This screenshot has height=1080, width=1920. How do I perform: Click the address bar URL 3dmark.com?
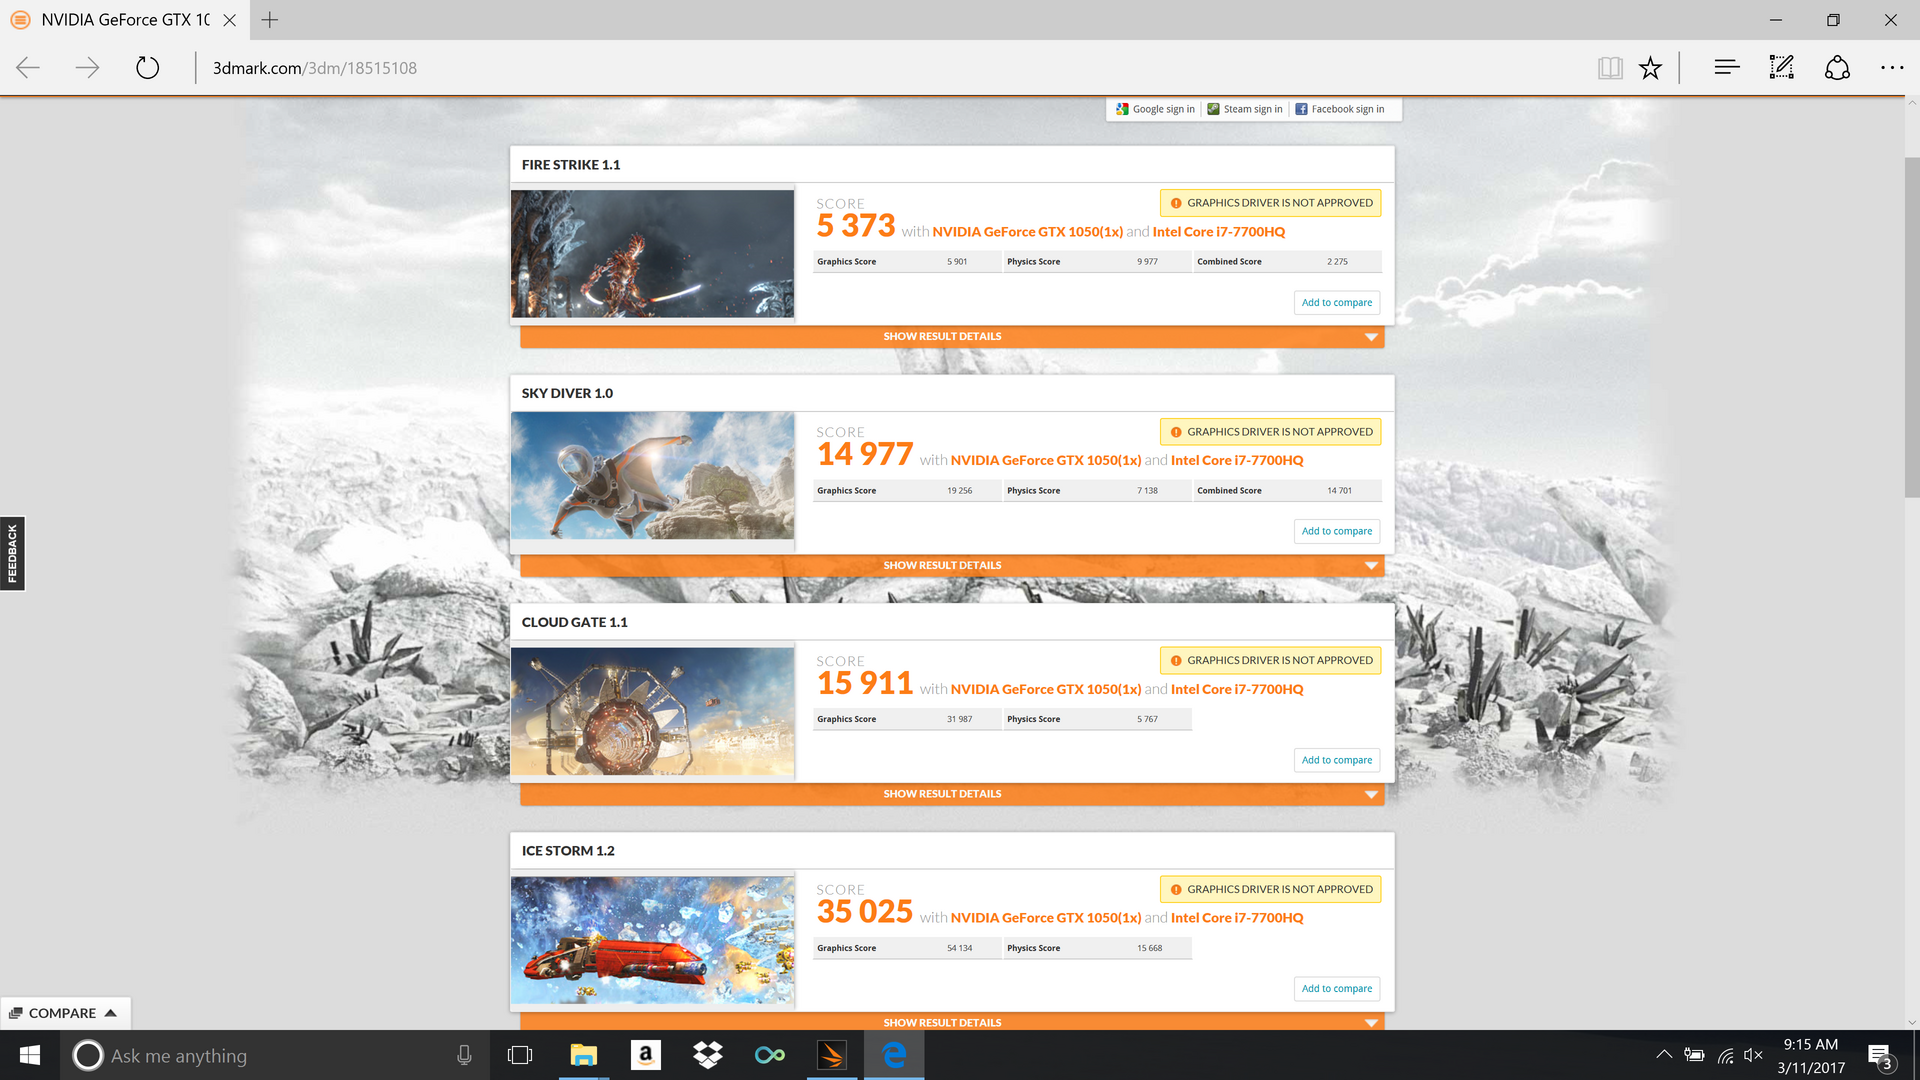315,68
